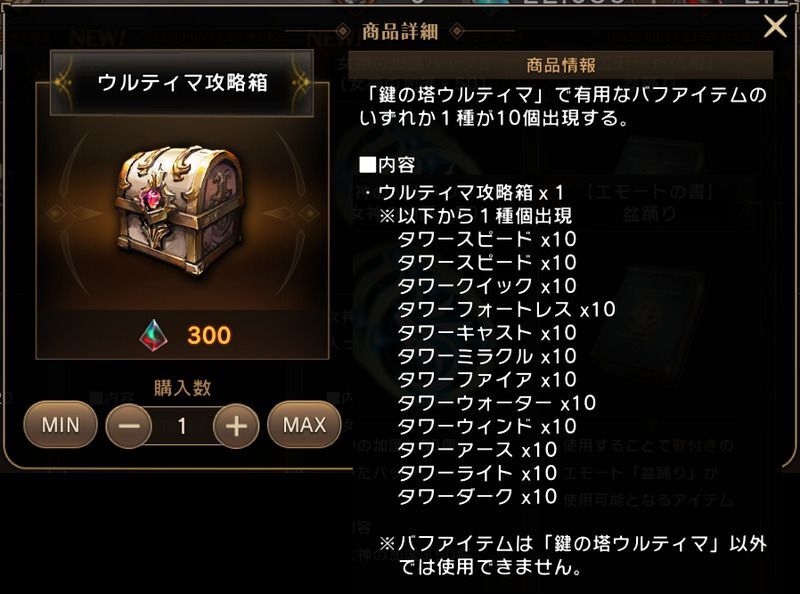Select the タワーミラクル x10 entry
Viewport: 800px width, 594px height.
tap(487, 356)
